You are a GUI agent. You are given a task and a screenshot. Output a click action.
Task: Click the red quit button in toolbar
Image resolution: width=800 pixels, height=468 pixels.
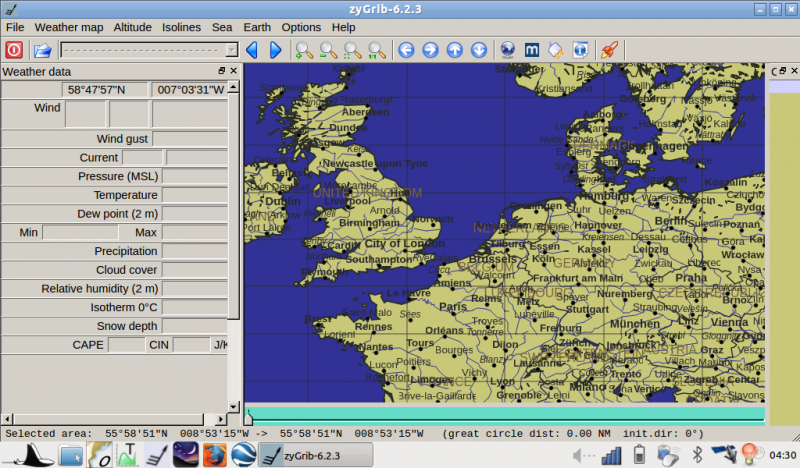14,49
